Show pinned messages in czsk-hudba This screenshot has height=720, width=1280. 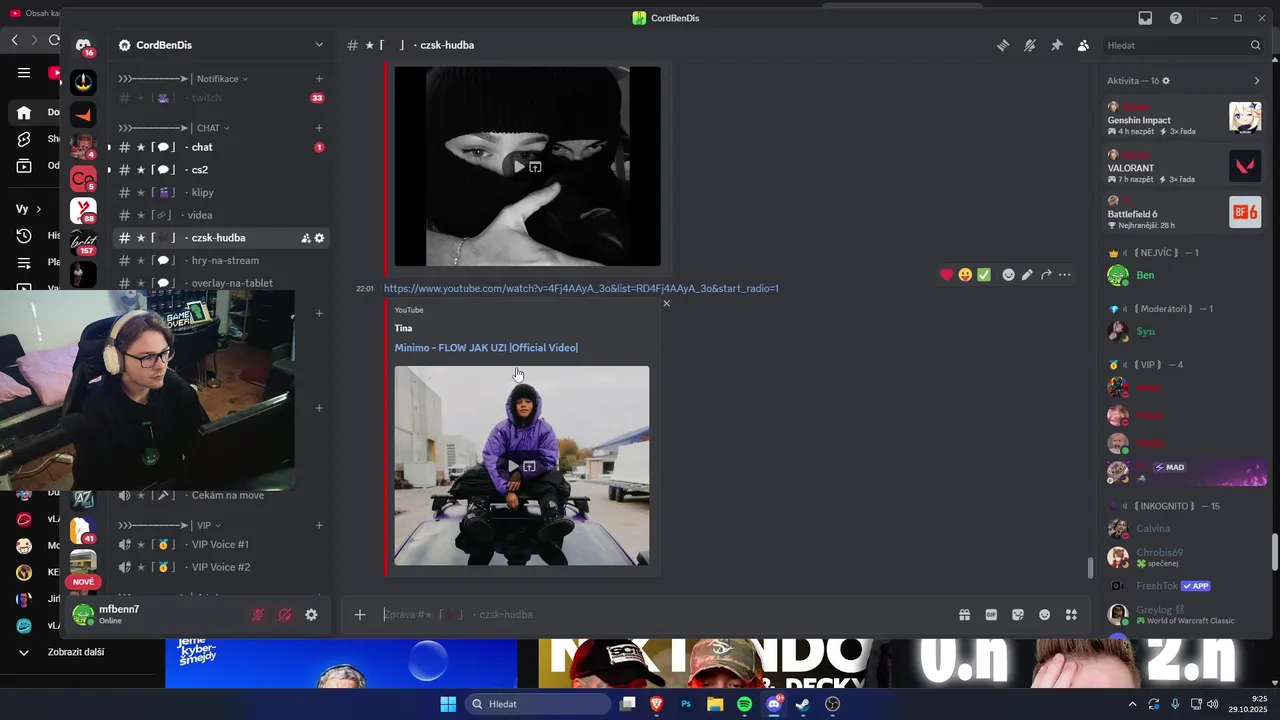1056,45
